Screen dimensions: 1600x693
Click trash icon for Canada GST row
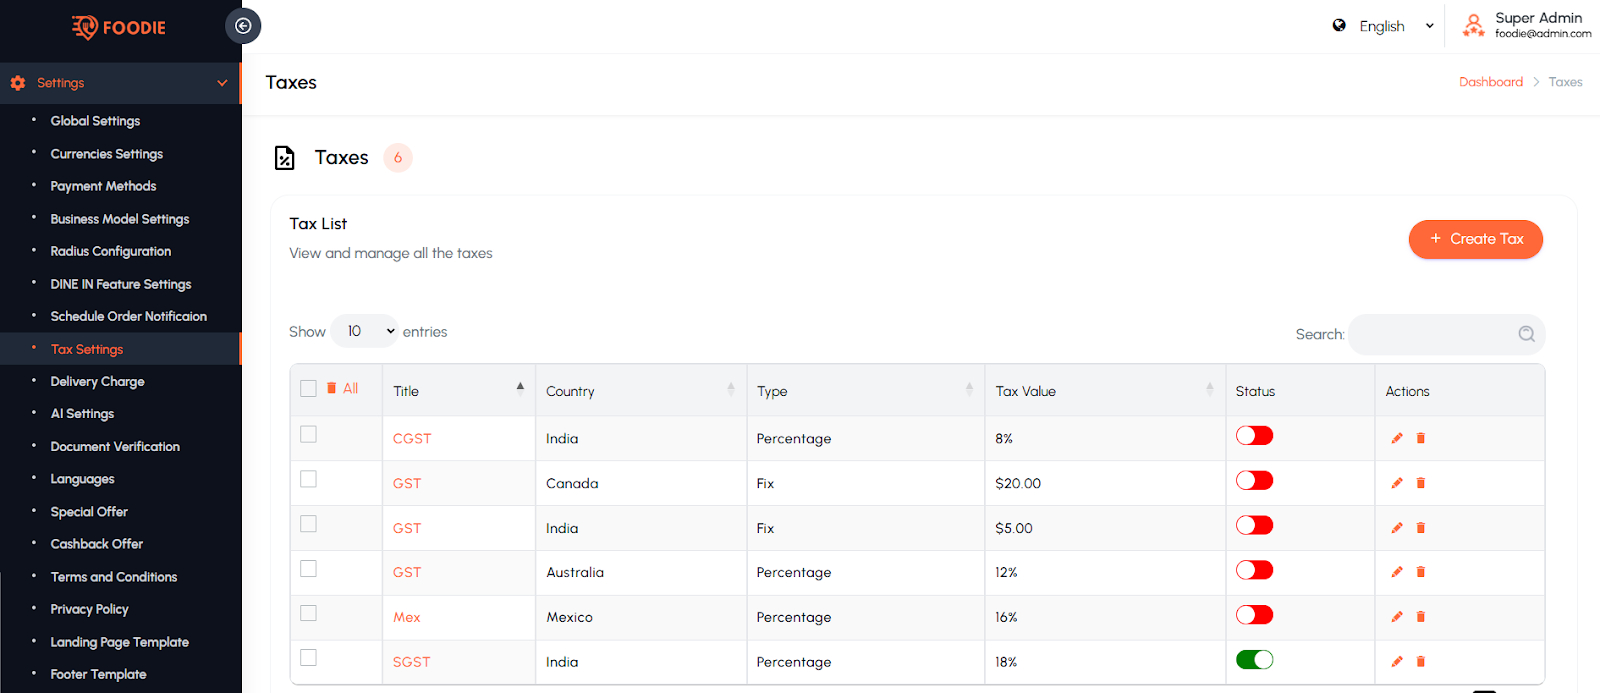pos(1421,483)
